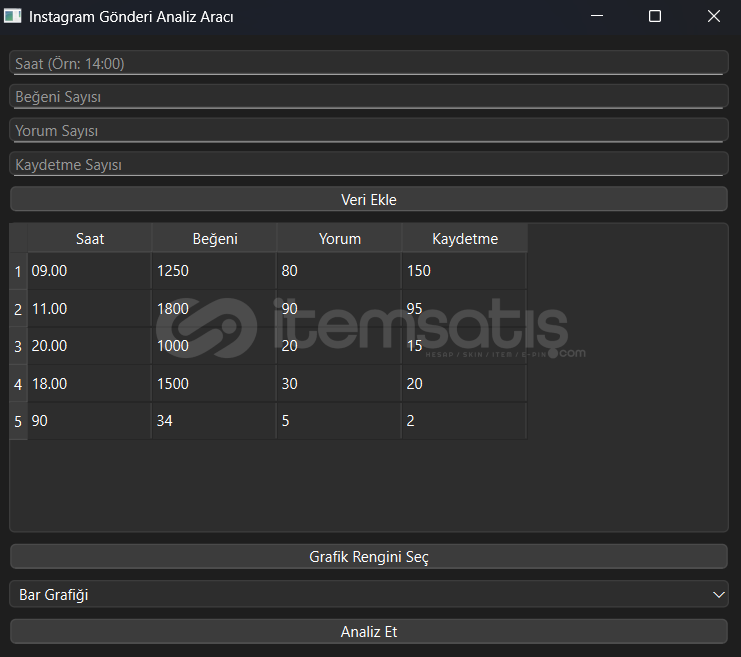Select the Yorum column header
The image size is (741, 657).
339,238
